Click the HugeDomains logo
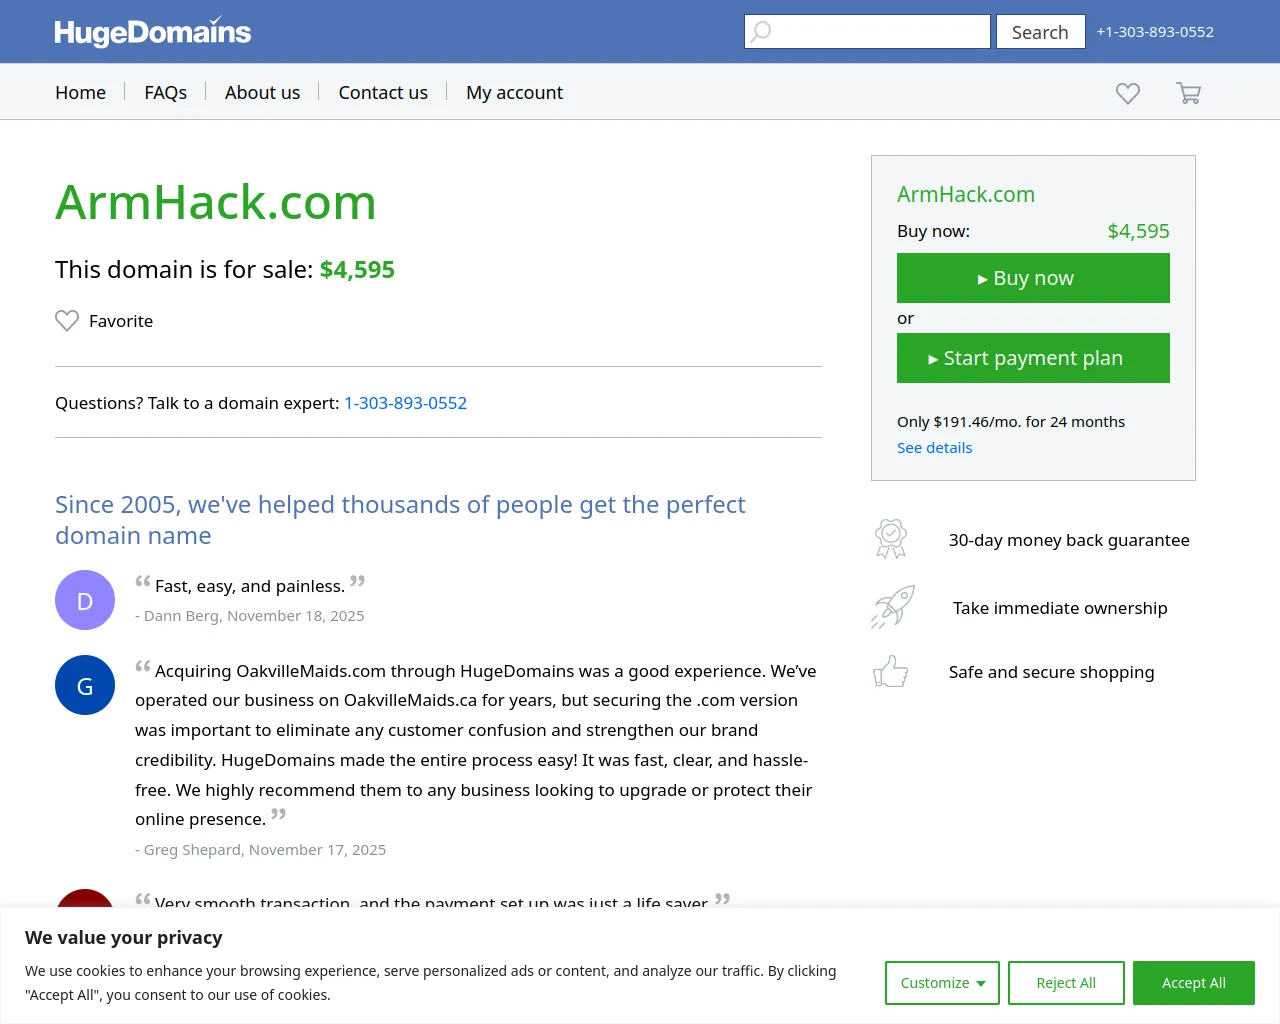Image resolution: width=1280 pixels, height=1024 pixels. 153,32
